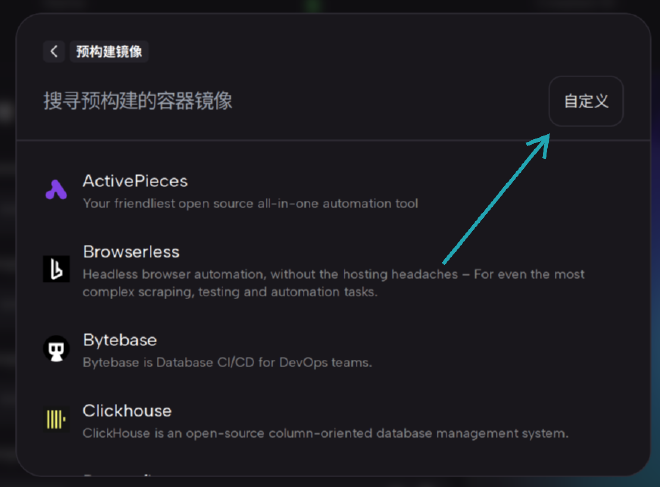This screenshot has width=660, height=487.
Task: Choose the yellow Clickhouse bars icon
Action: click(56, 419)
